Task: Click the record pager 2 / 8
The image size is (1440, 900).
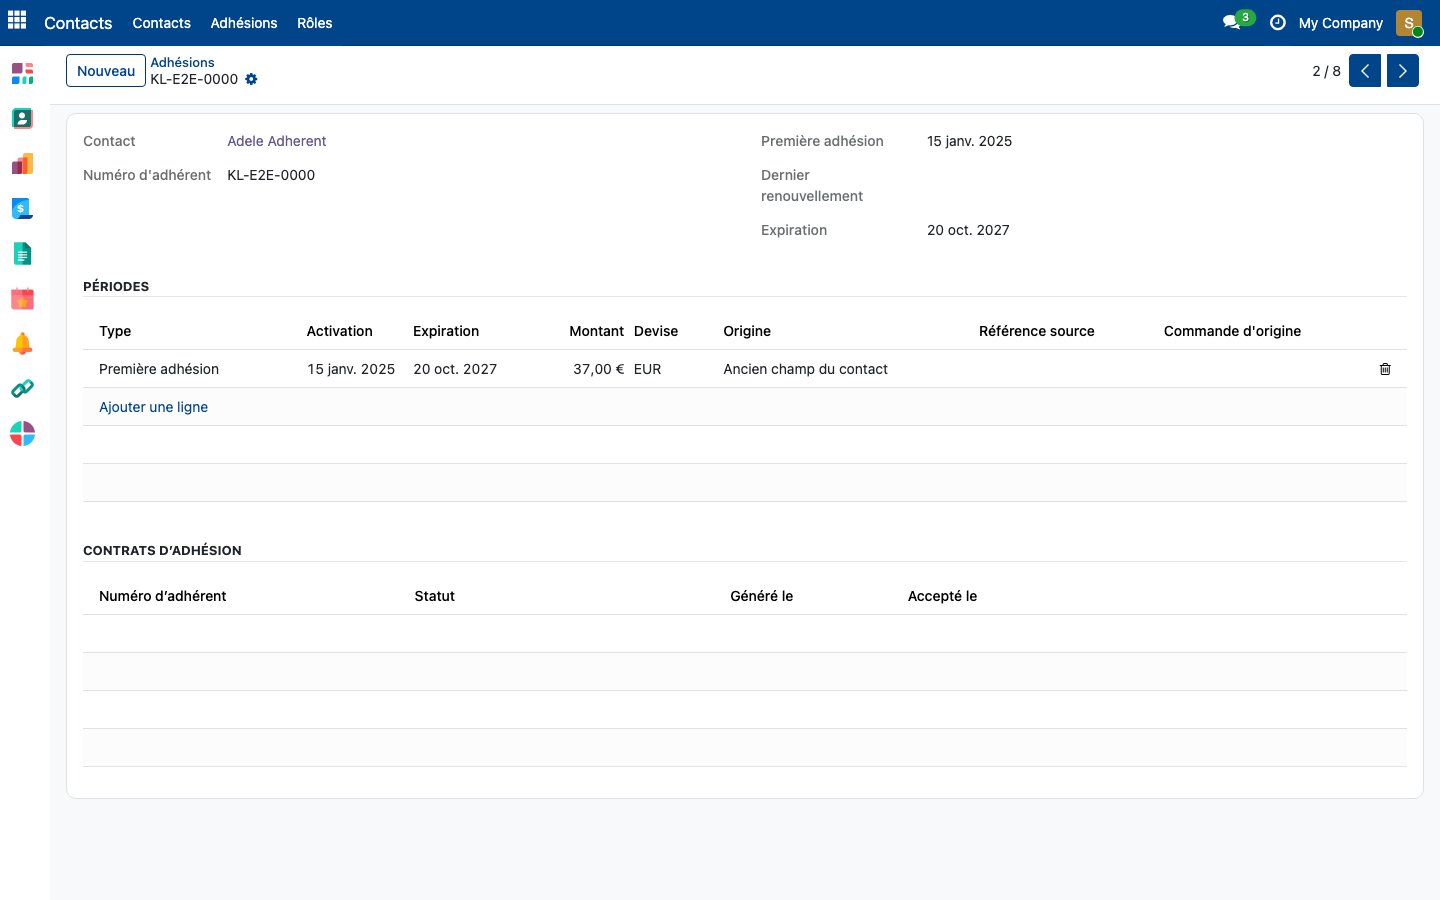Action: (x=1326, y=71)
